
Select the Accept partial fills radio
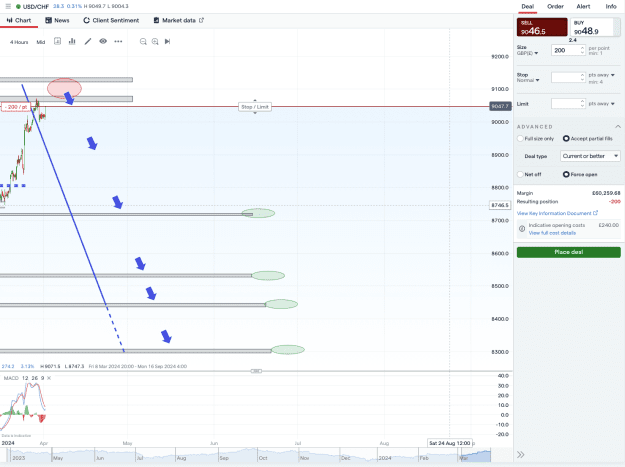pyautogui.click(x=566, y=139)
